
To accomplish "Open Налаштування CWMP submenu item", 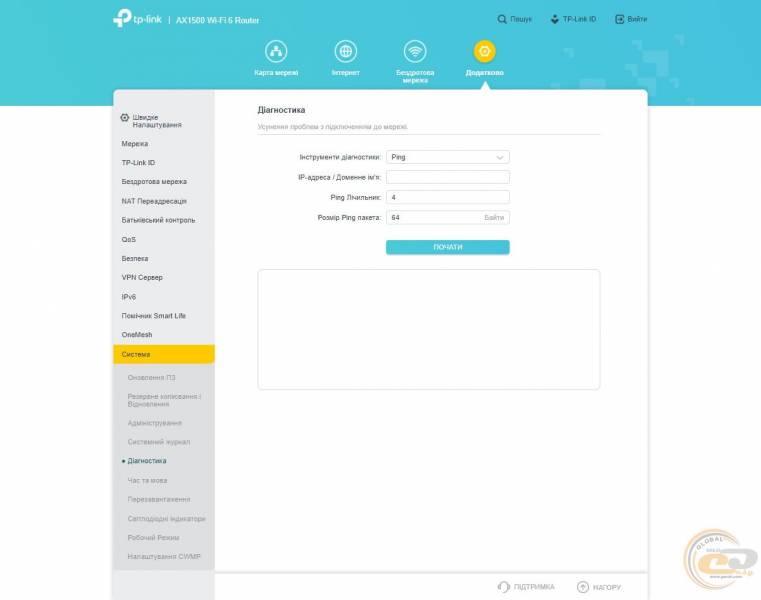I will pyautogui.click(x=164, y=556).
